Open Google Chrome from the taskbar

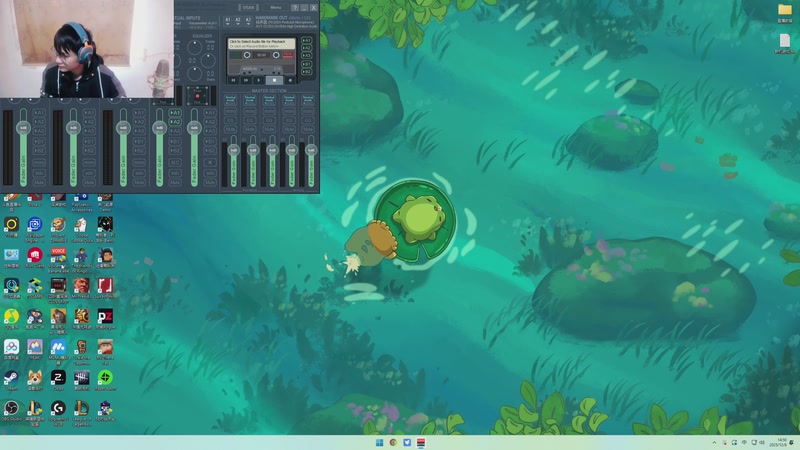[x=393, y=442]
